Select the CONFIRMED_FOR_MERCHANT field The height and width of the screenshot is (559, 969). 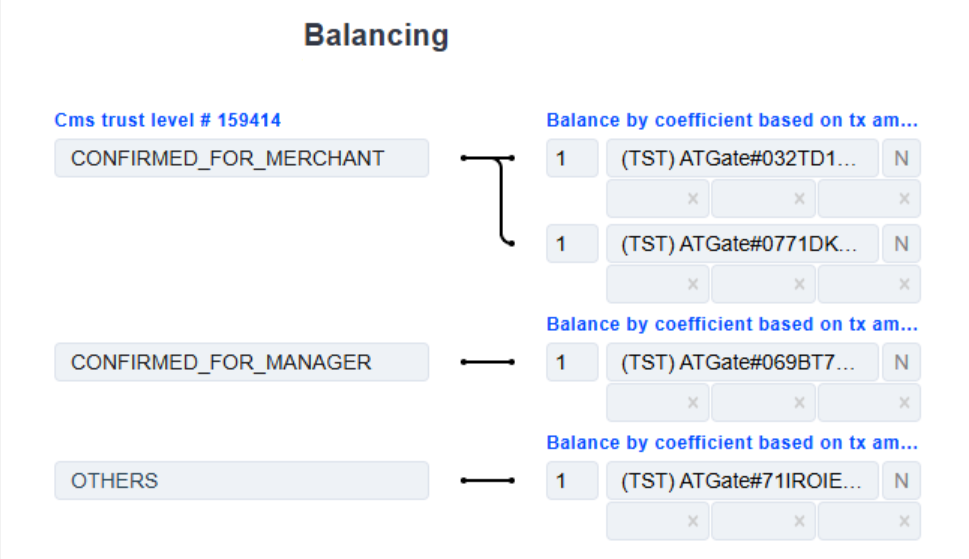tap(242, 158)
